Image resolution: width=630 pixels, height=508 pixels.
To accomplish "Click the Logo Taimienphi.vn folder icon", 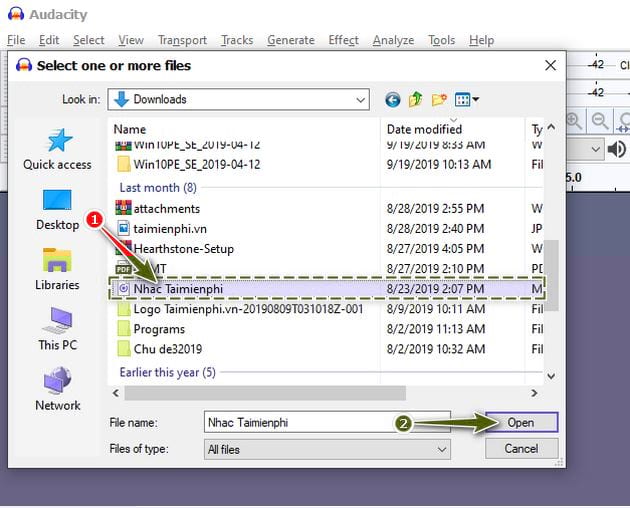I will (123, 309).
